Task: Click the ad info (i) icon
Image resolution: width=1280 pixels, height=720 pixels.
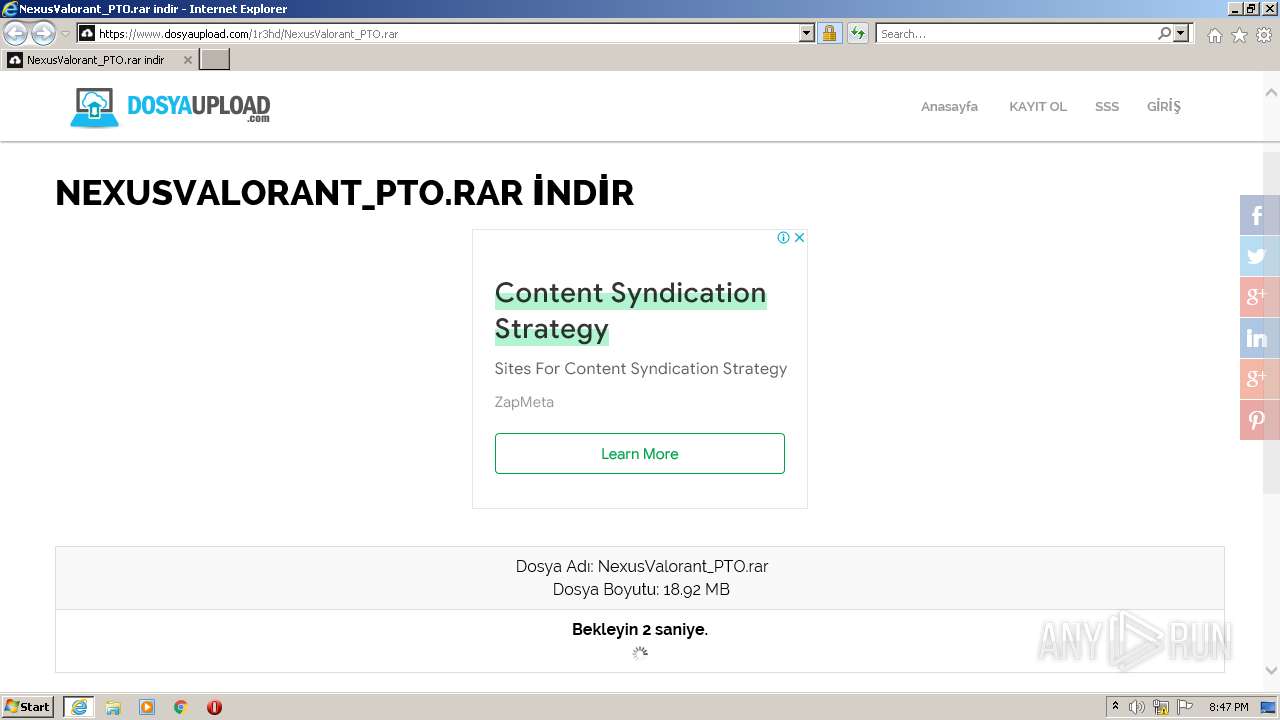Action: (784, 237)
